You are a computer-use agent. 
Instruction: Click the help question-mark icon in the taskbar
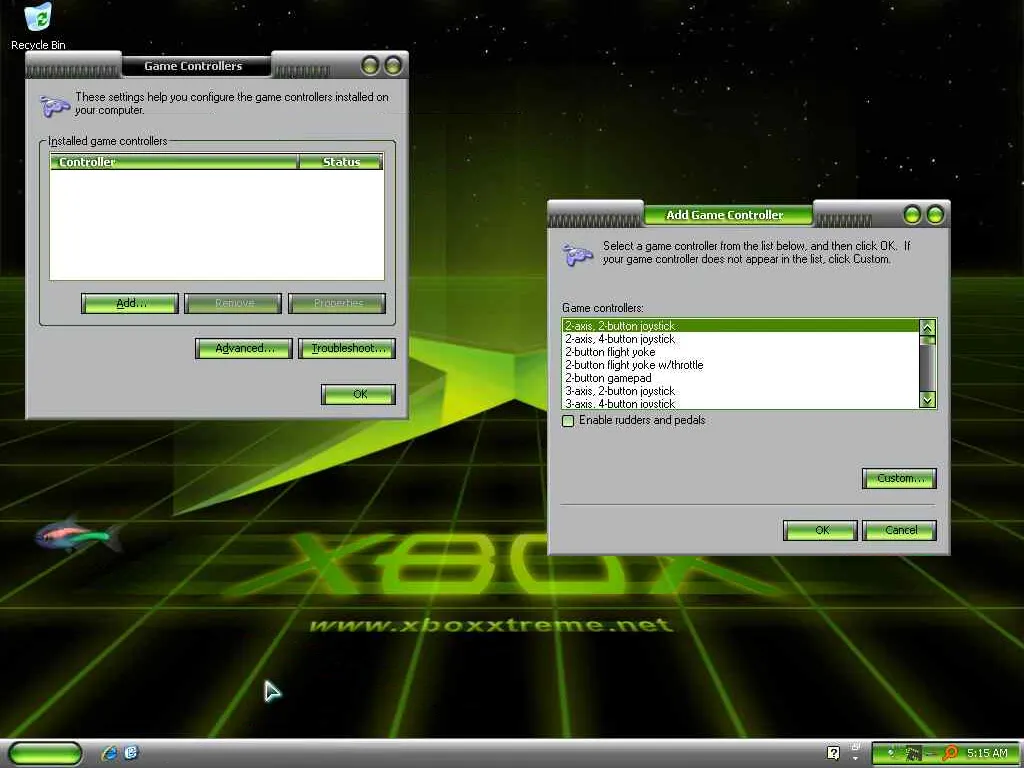coord(833,753)
